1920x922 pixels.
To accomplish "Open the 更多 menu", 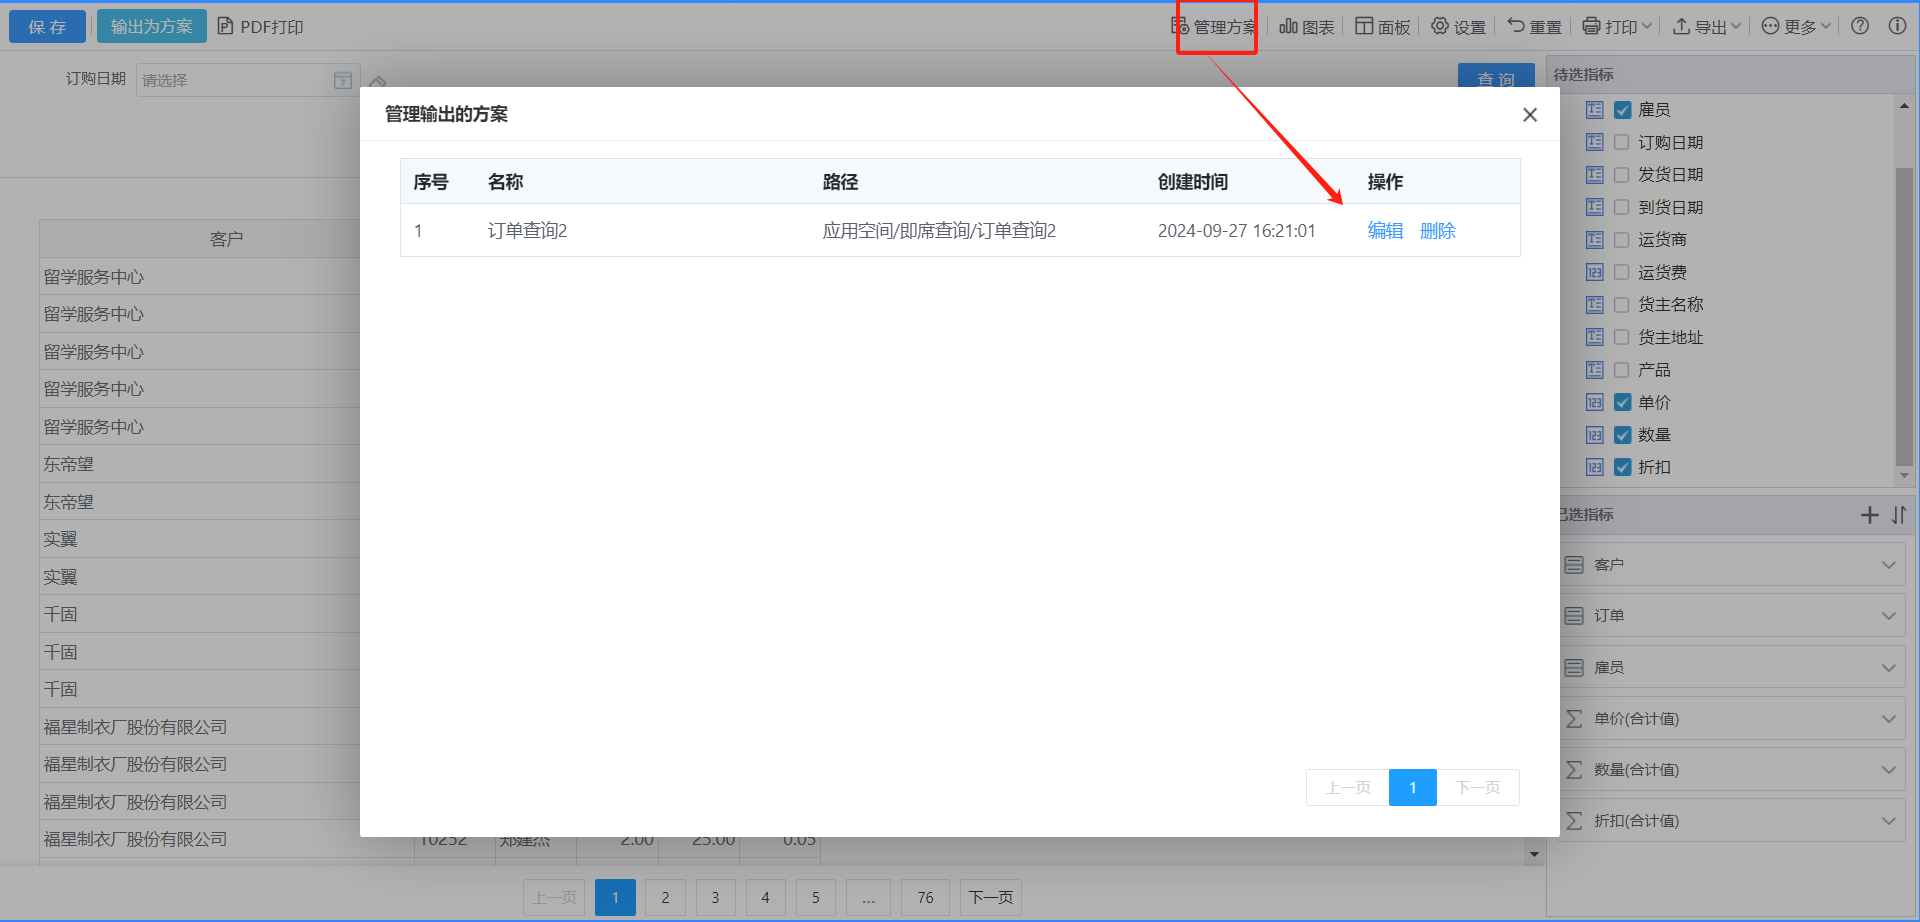I will (x=1796, y=27).
